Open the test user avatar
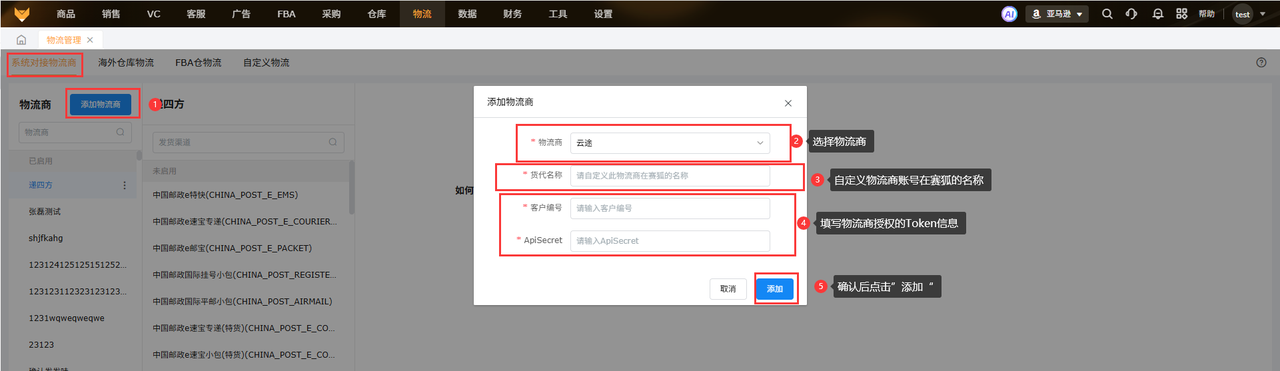The width and height of the screenshot is (1280, 371). pos(1242,14)
